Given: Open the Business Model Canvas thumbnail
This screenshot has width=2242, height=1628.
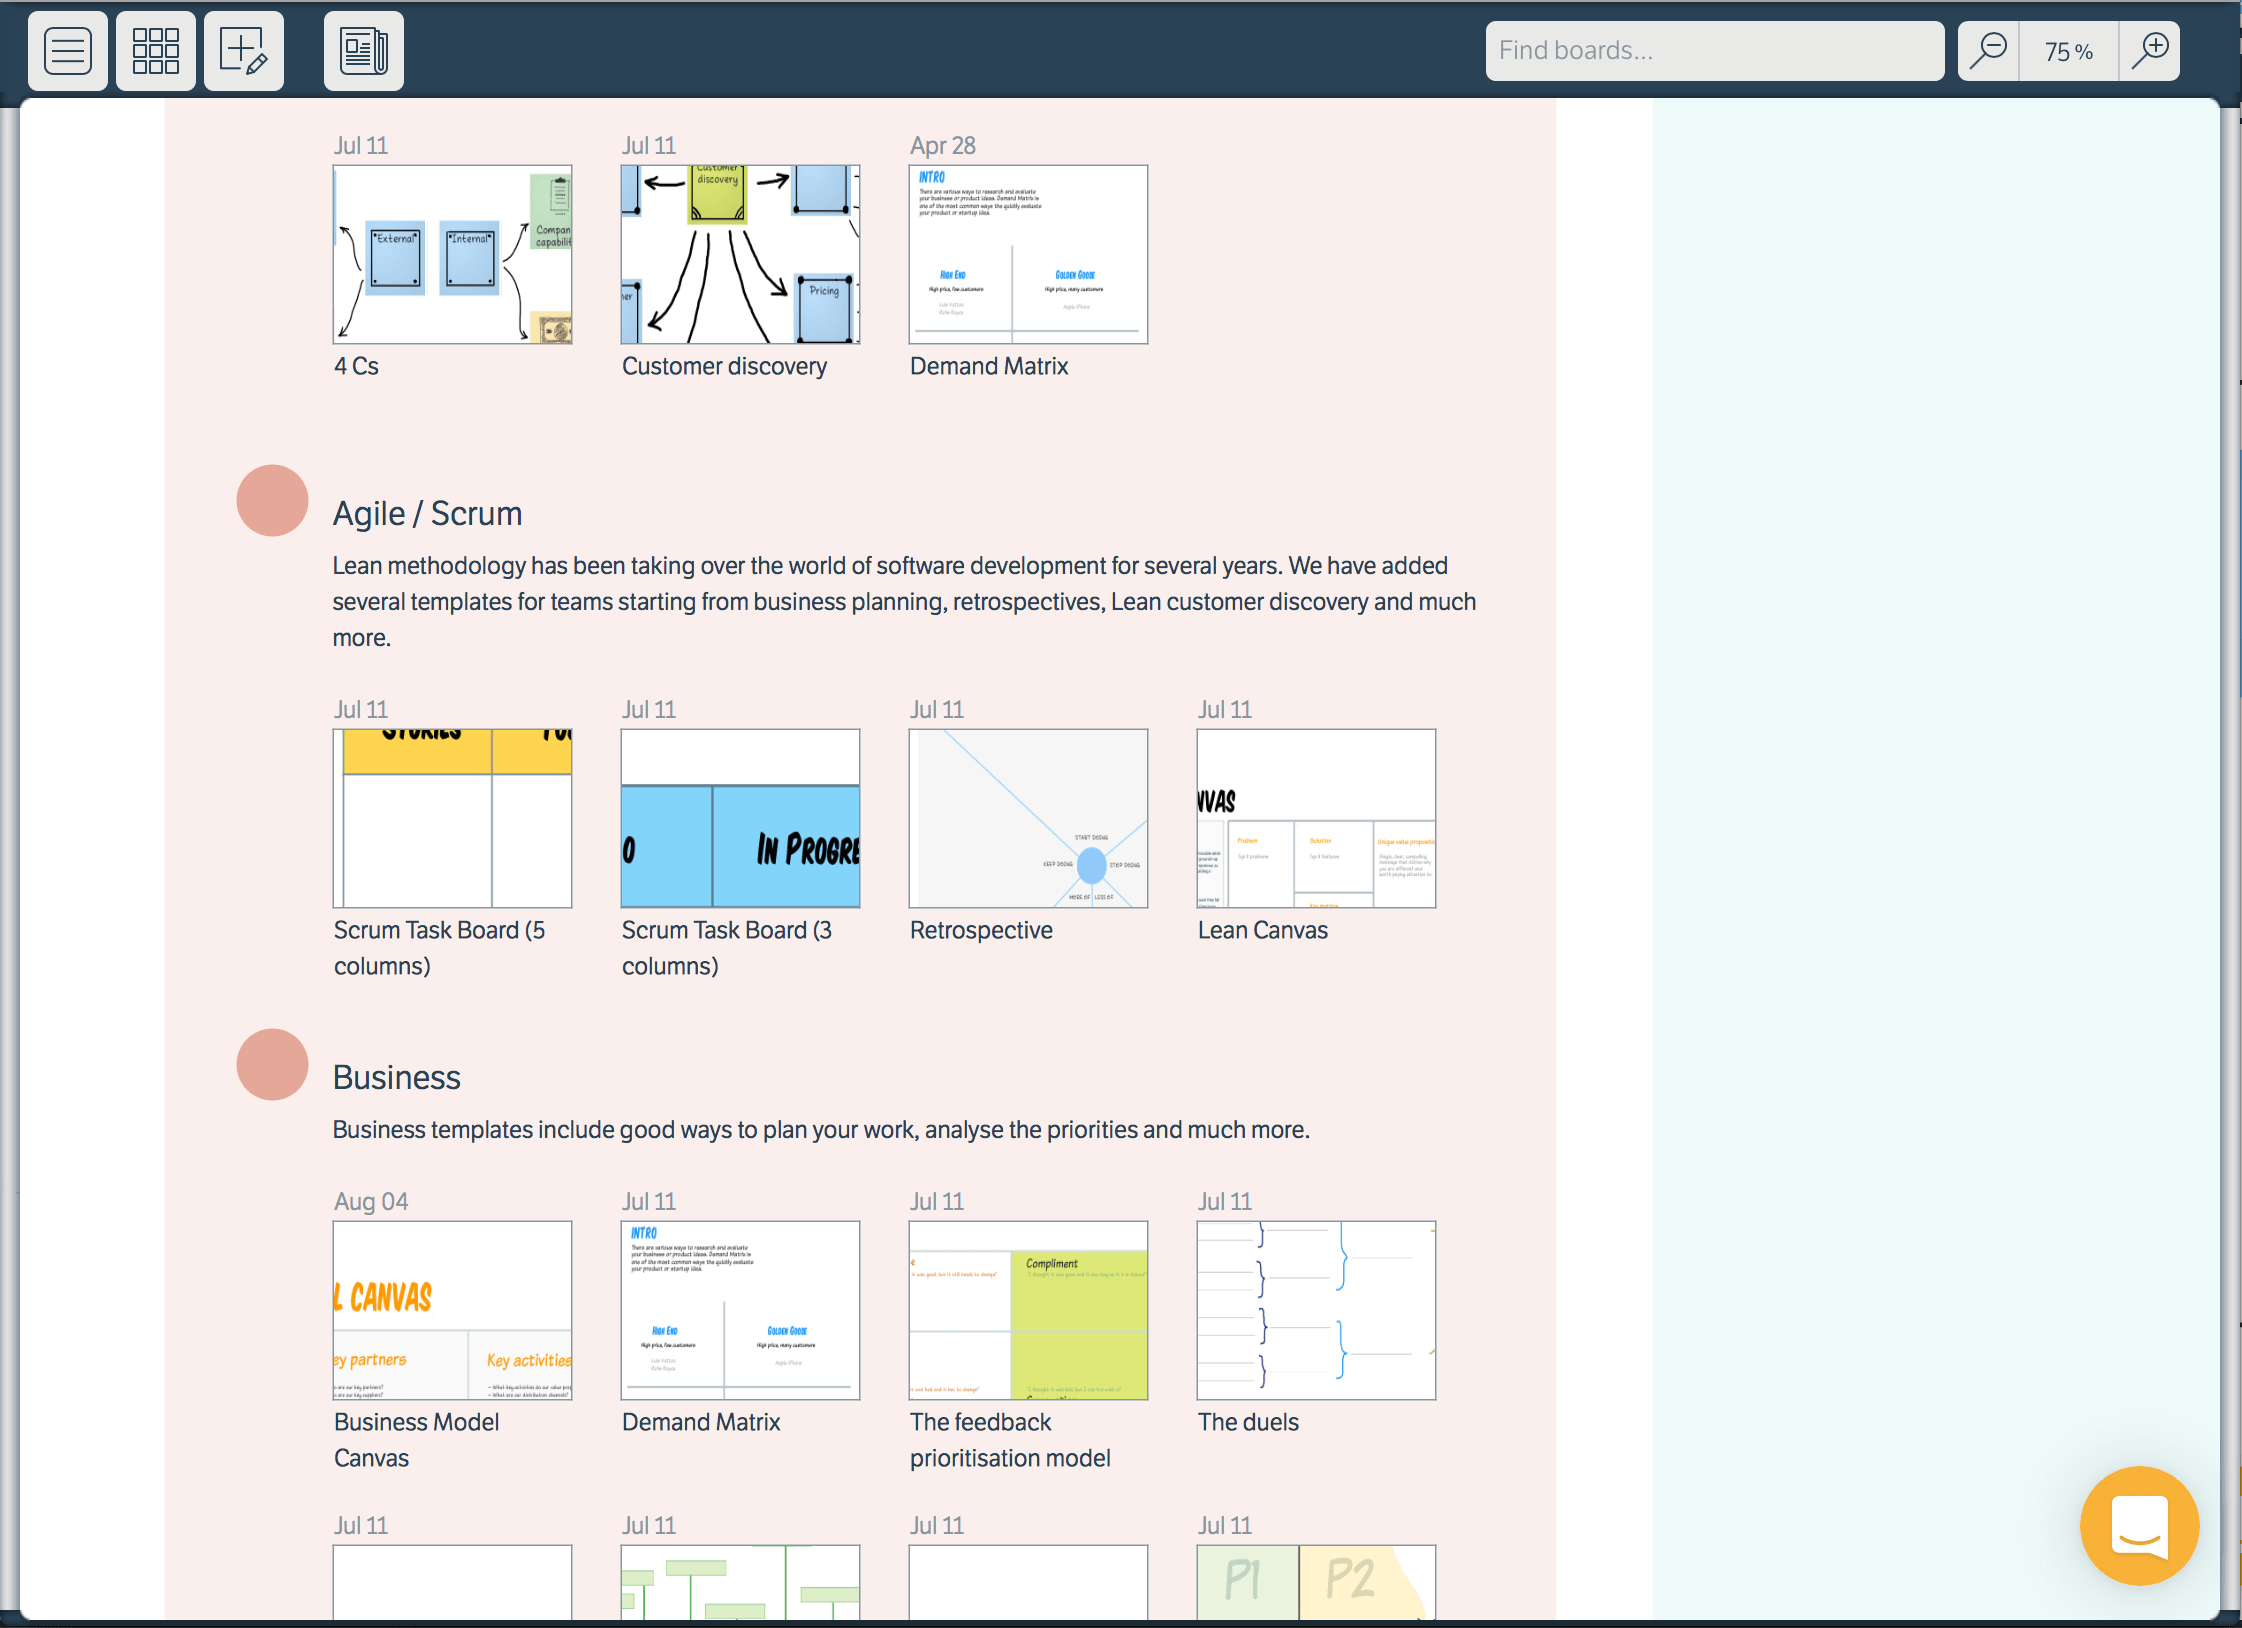Looking at the screenshot, I should (x=452, y=1310).
